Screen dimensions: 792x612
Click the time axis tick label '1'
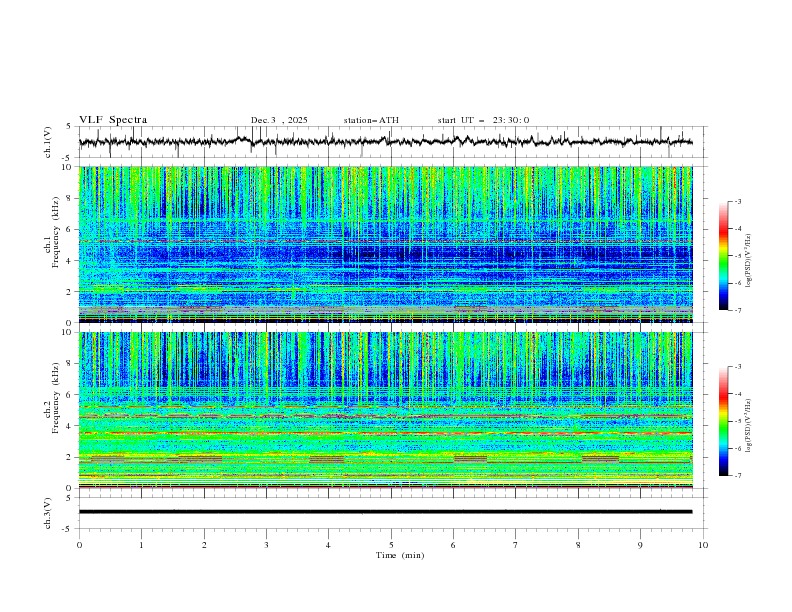click(141, 545)
